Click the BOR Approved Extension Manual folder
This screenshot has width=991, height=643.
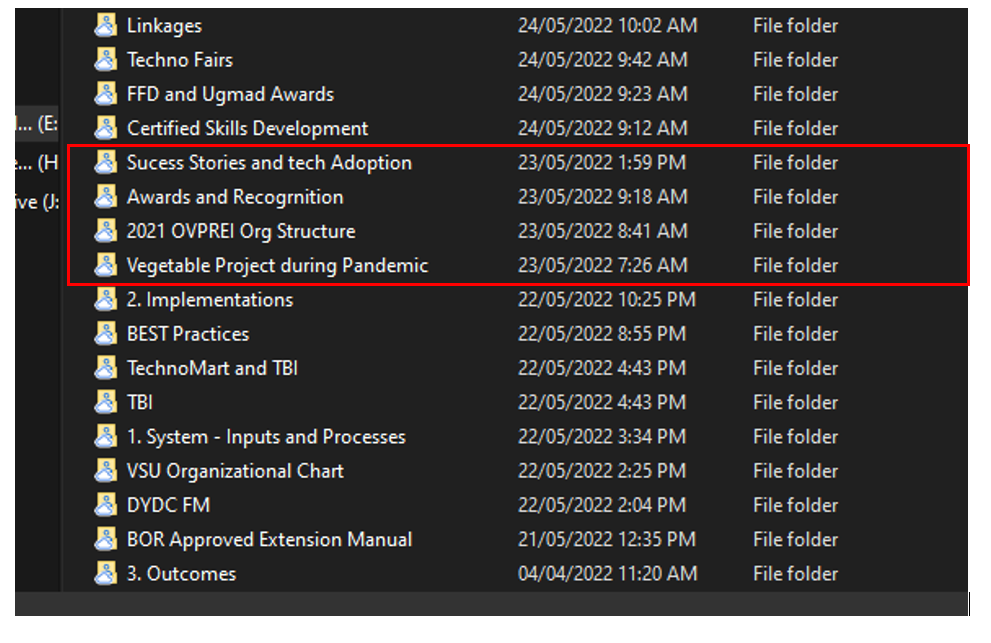(x=269, y=540)
